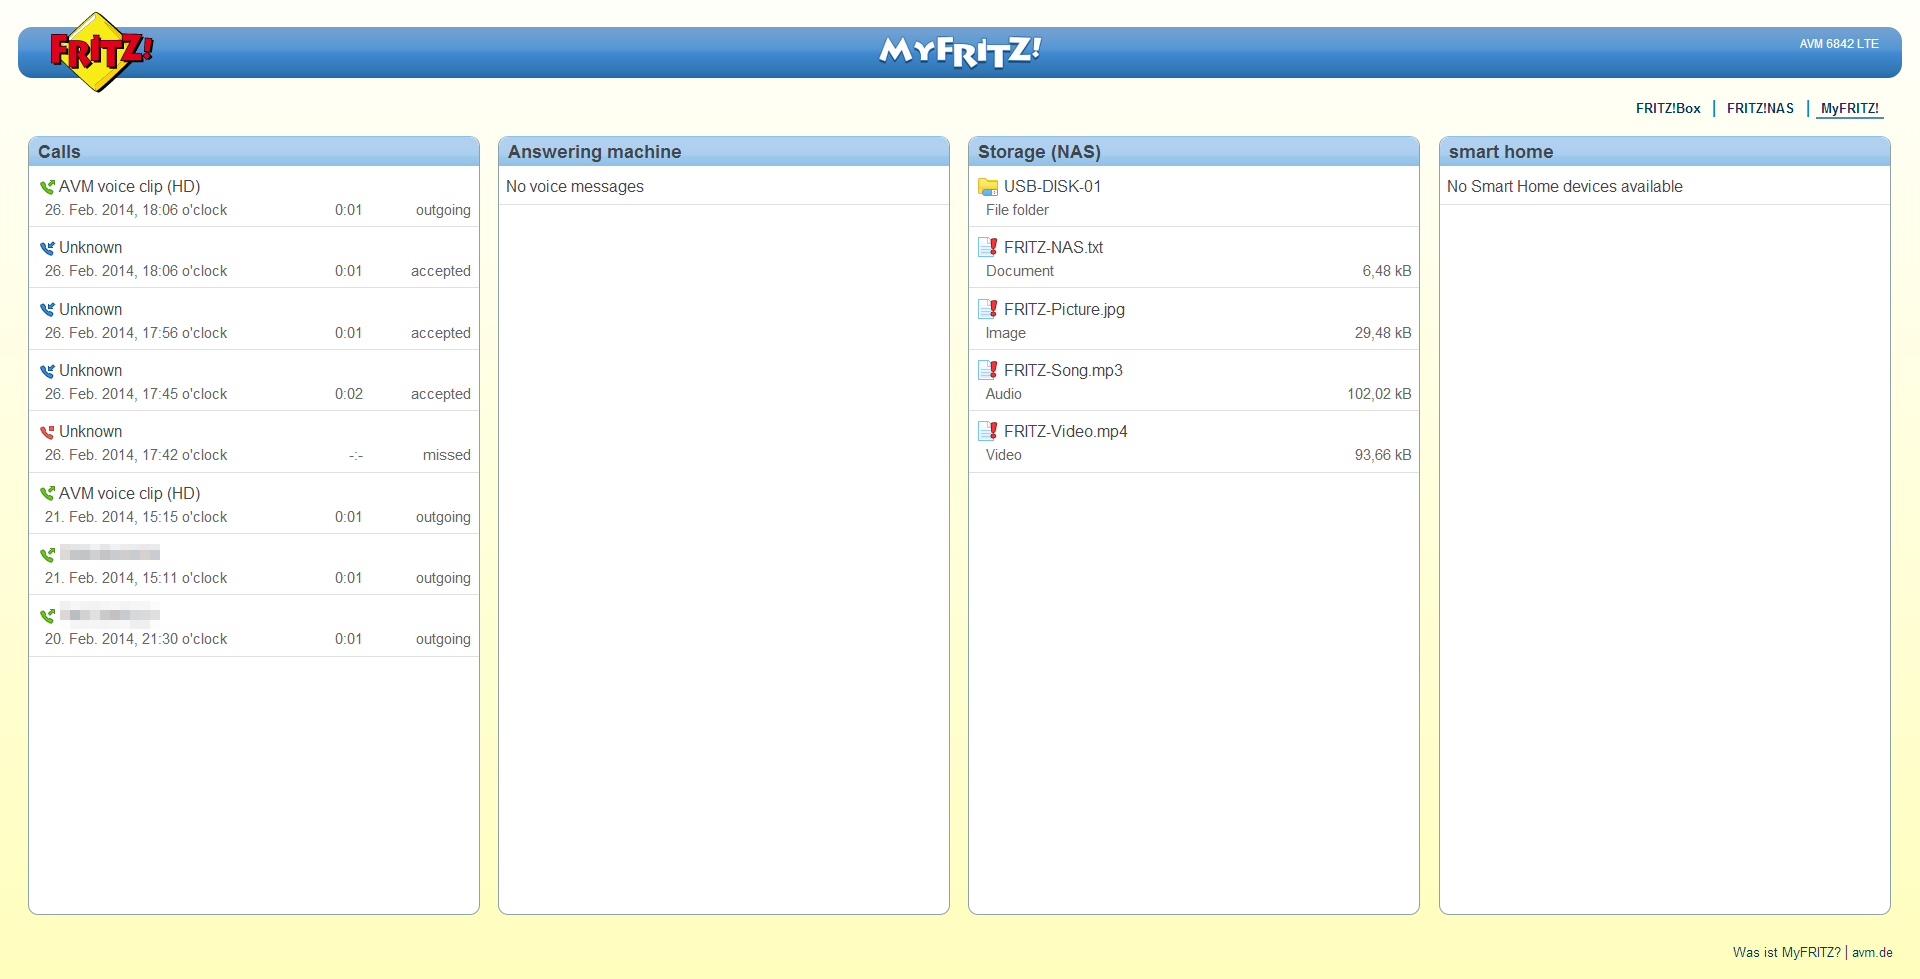Open the FRITZ-Picture.jpg image
The width and height of the screenshot is (1920, 979).
pyautogui.click(x=1064, y=309)
